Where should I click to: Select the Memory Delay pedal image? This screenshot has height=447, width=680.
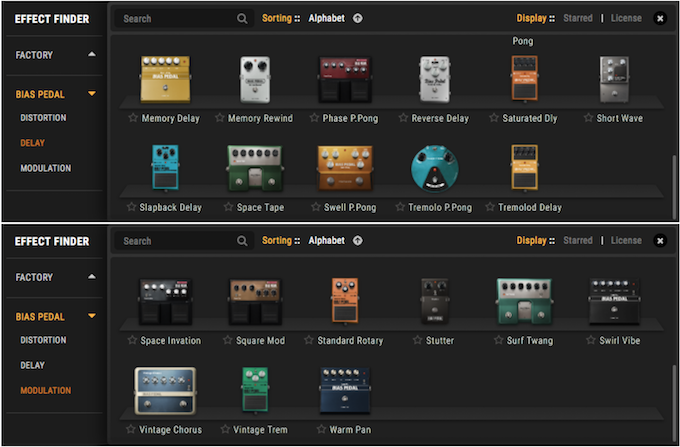coord(165,79)
